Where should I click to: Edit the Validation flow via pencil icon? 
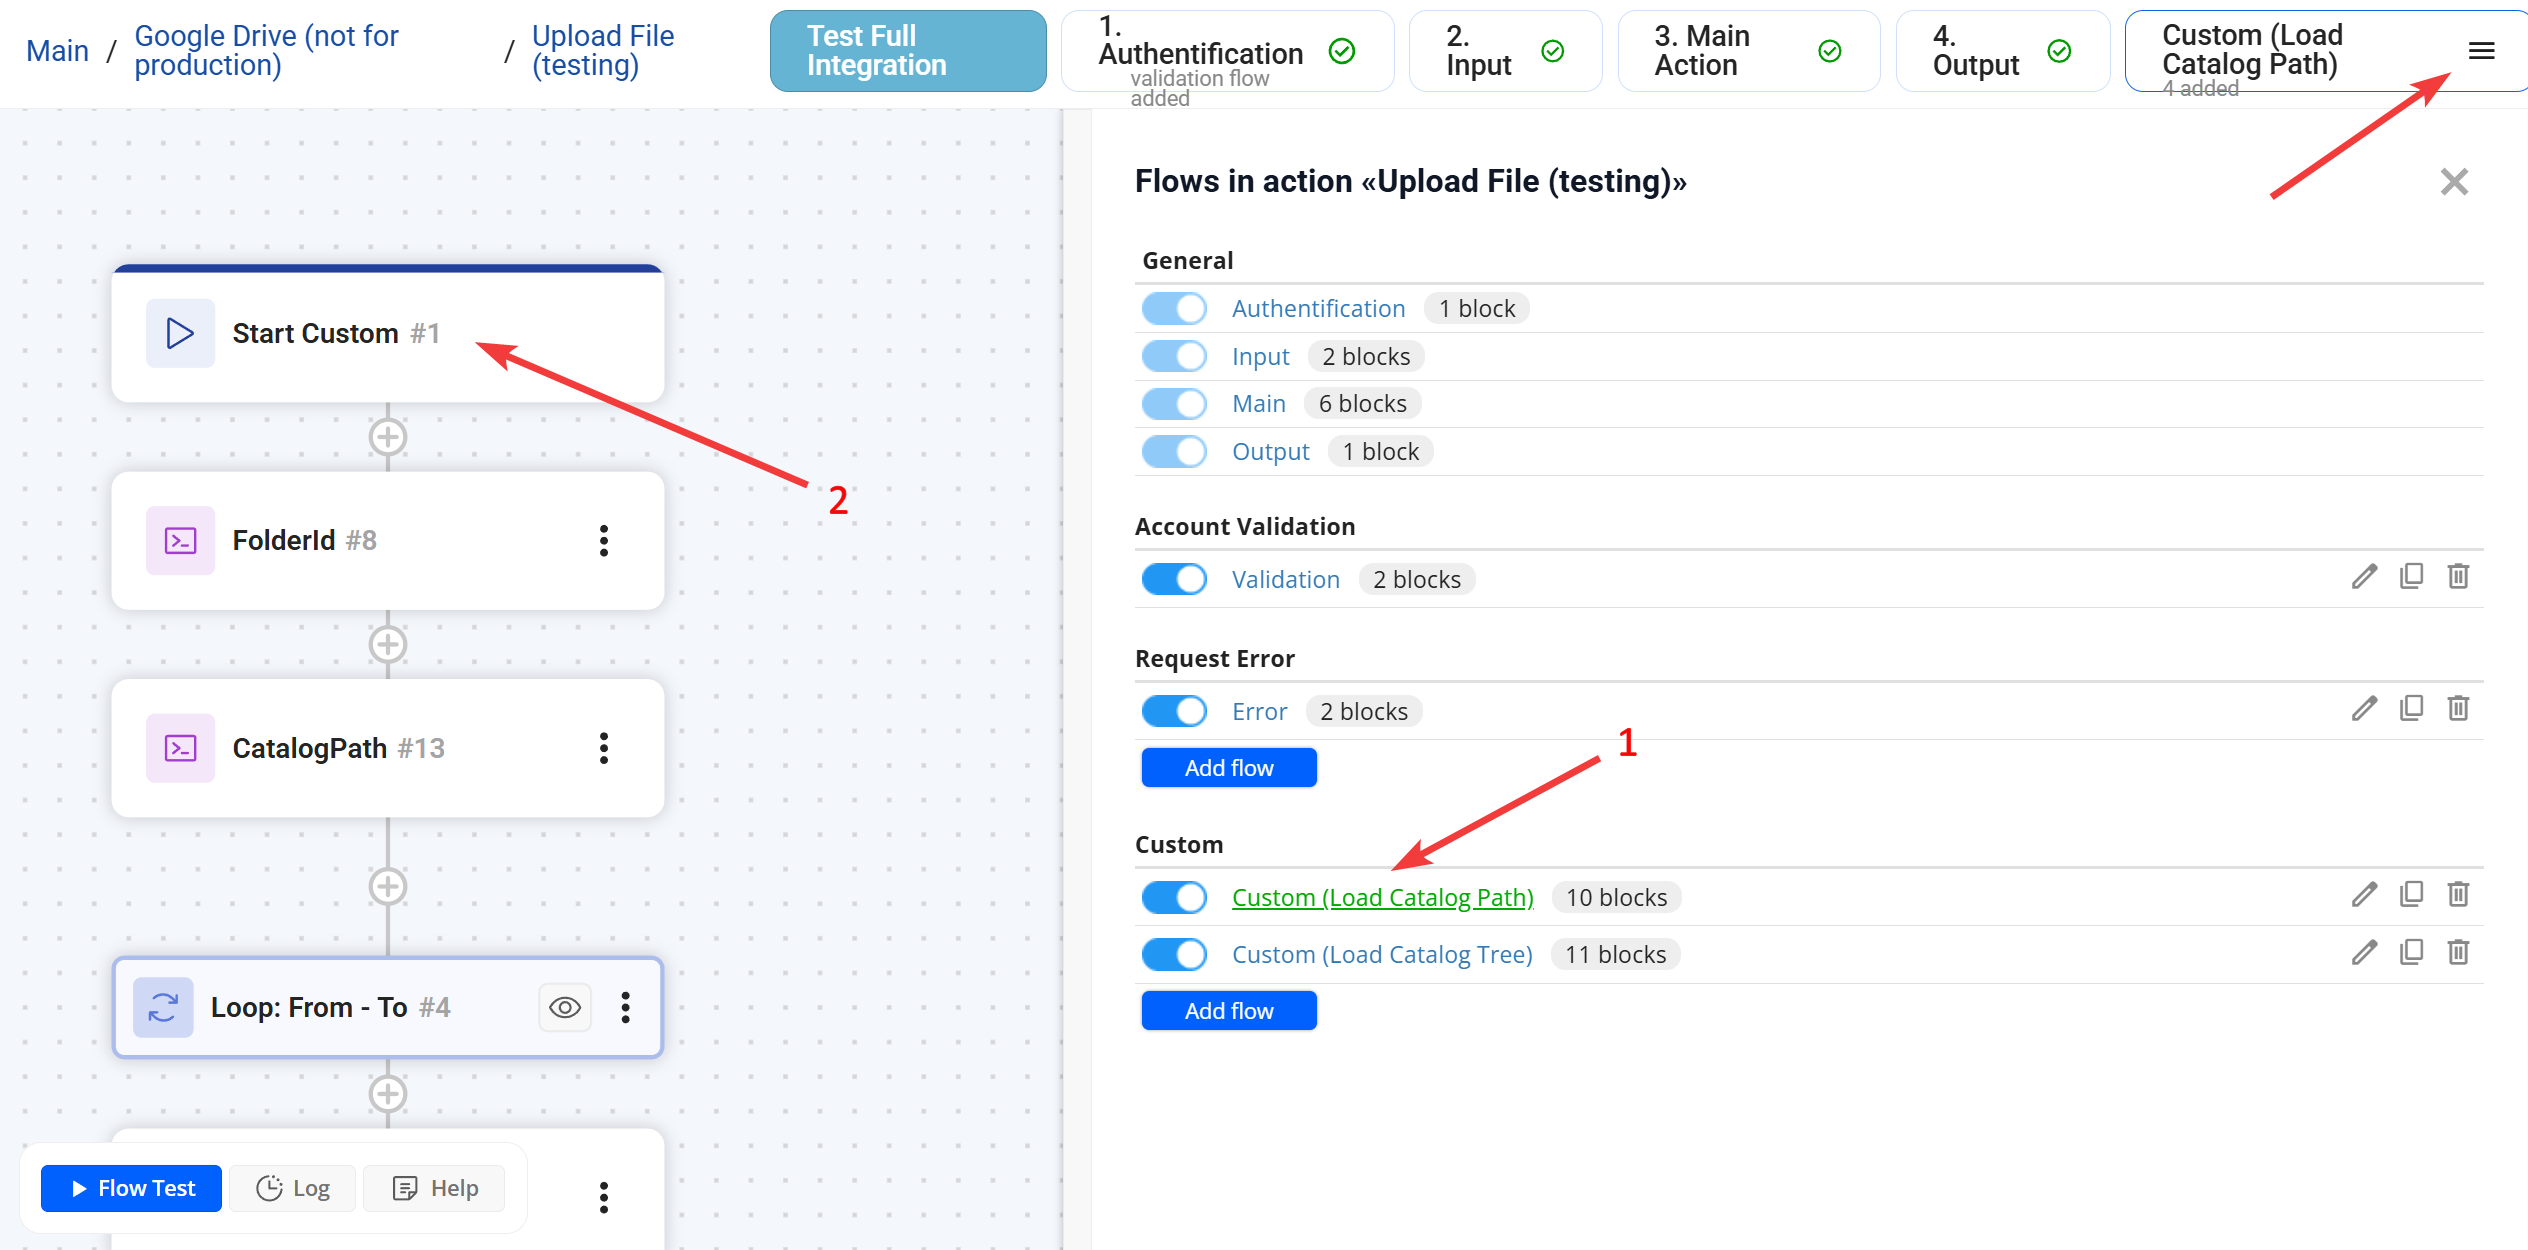pos(2364,577)
